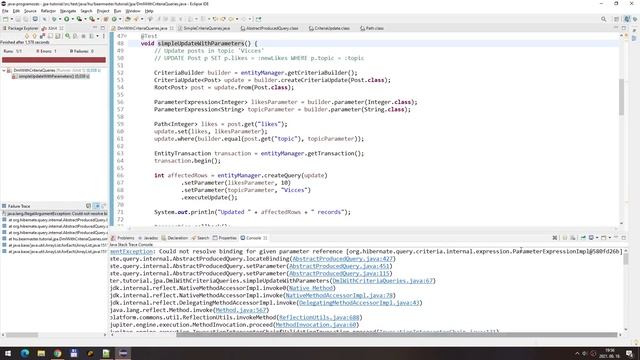Click the External Tools run icon
The width and height of the screenshot is (640, 360).
[x=92, y=19]
